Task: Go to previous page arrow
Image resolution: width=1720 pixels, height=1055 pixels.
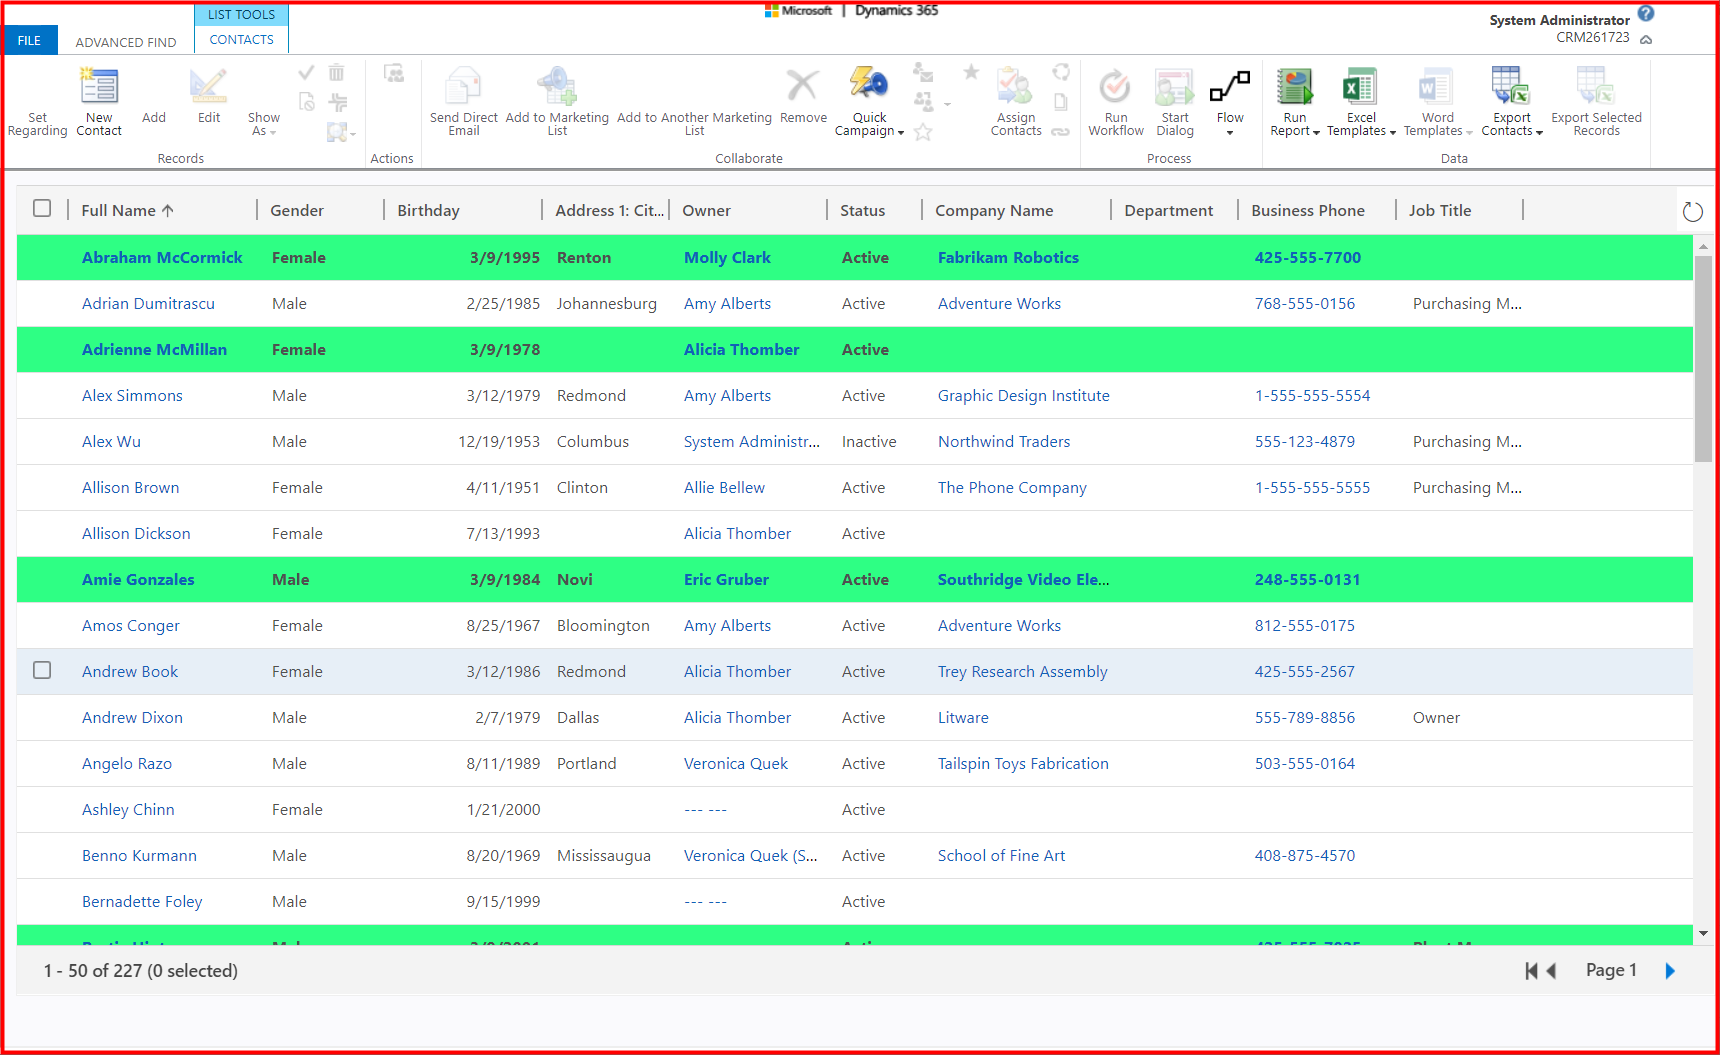Action: (1552, 970)
